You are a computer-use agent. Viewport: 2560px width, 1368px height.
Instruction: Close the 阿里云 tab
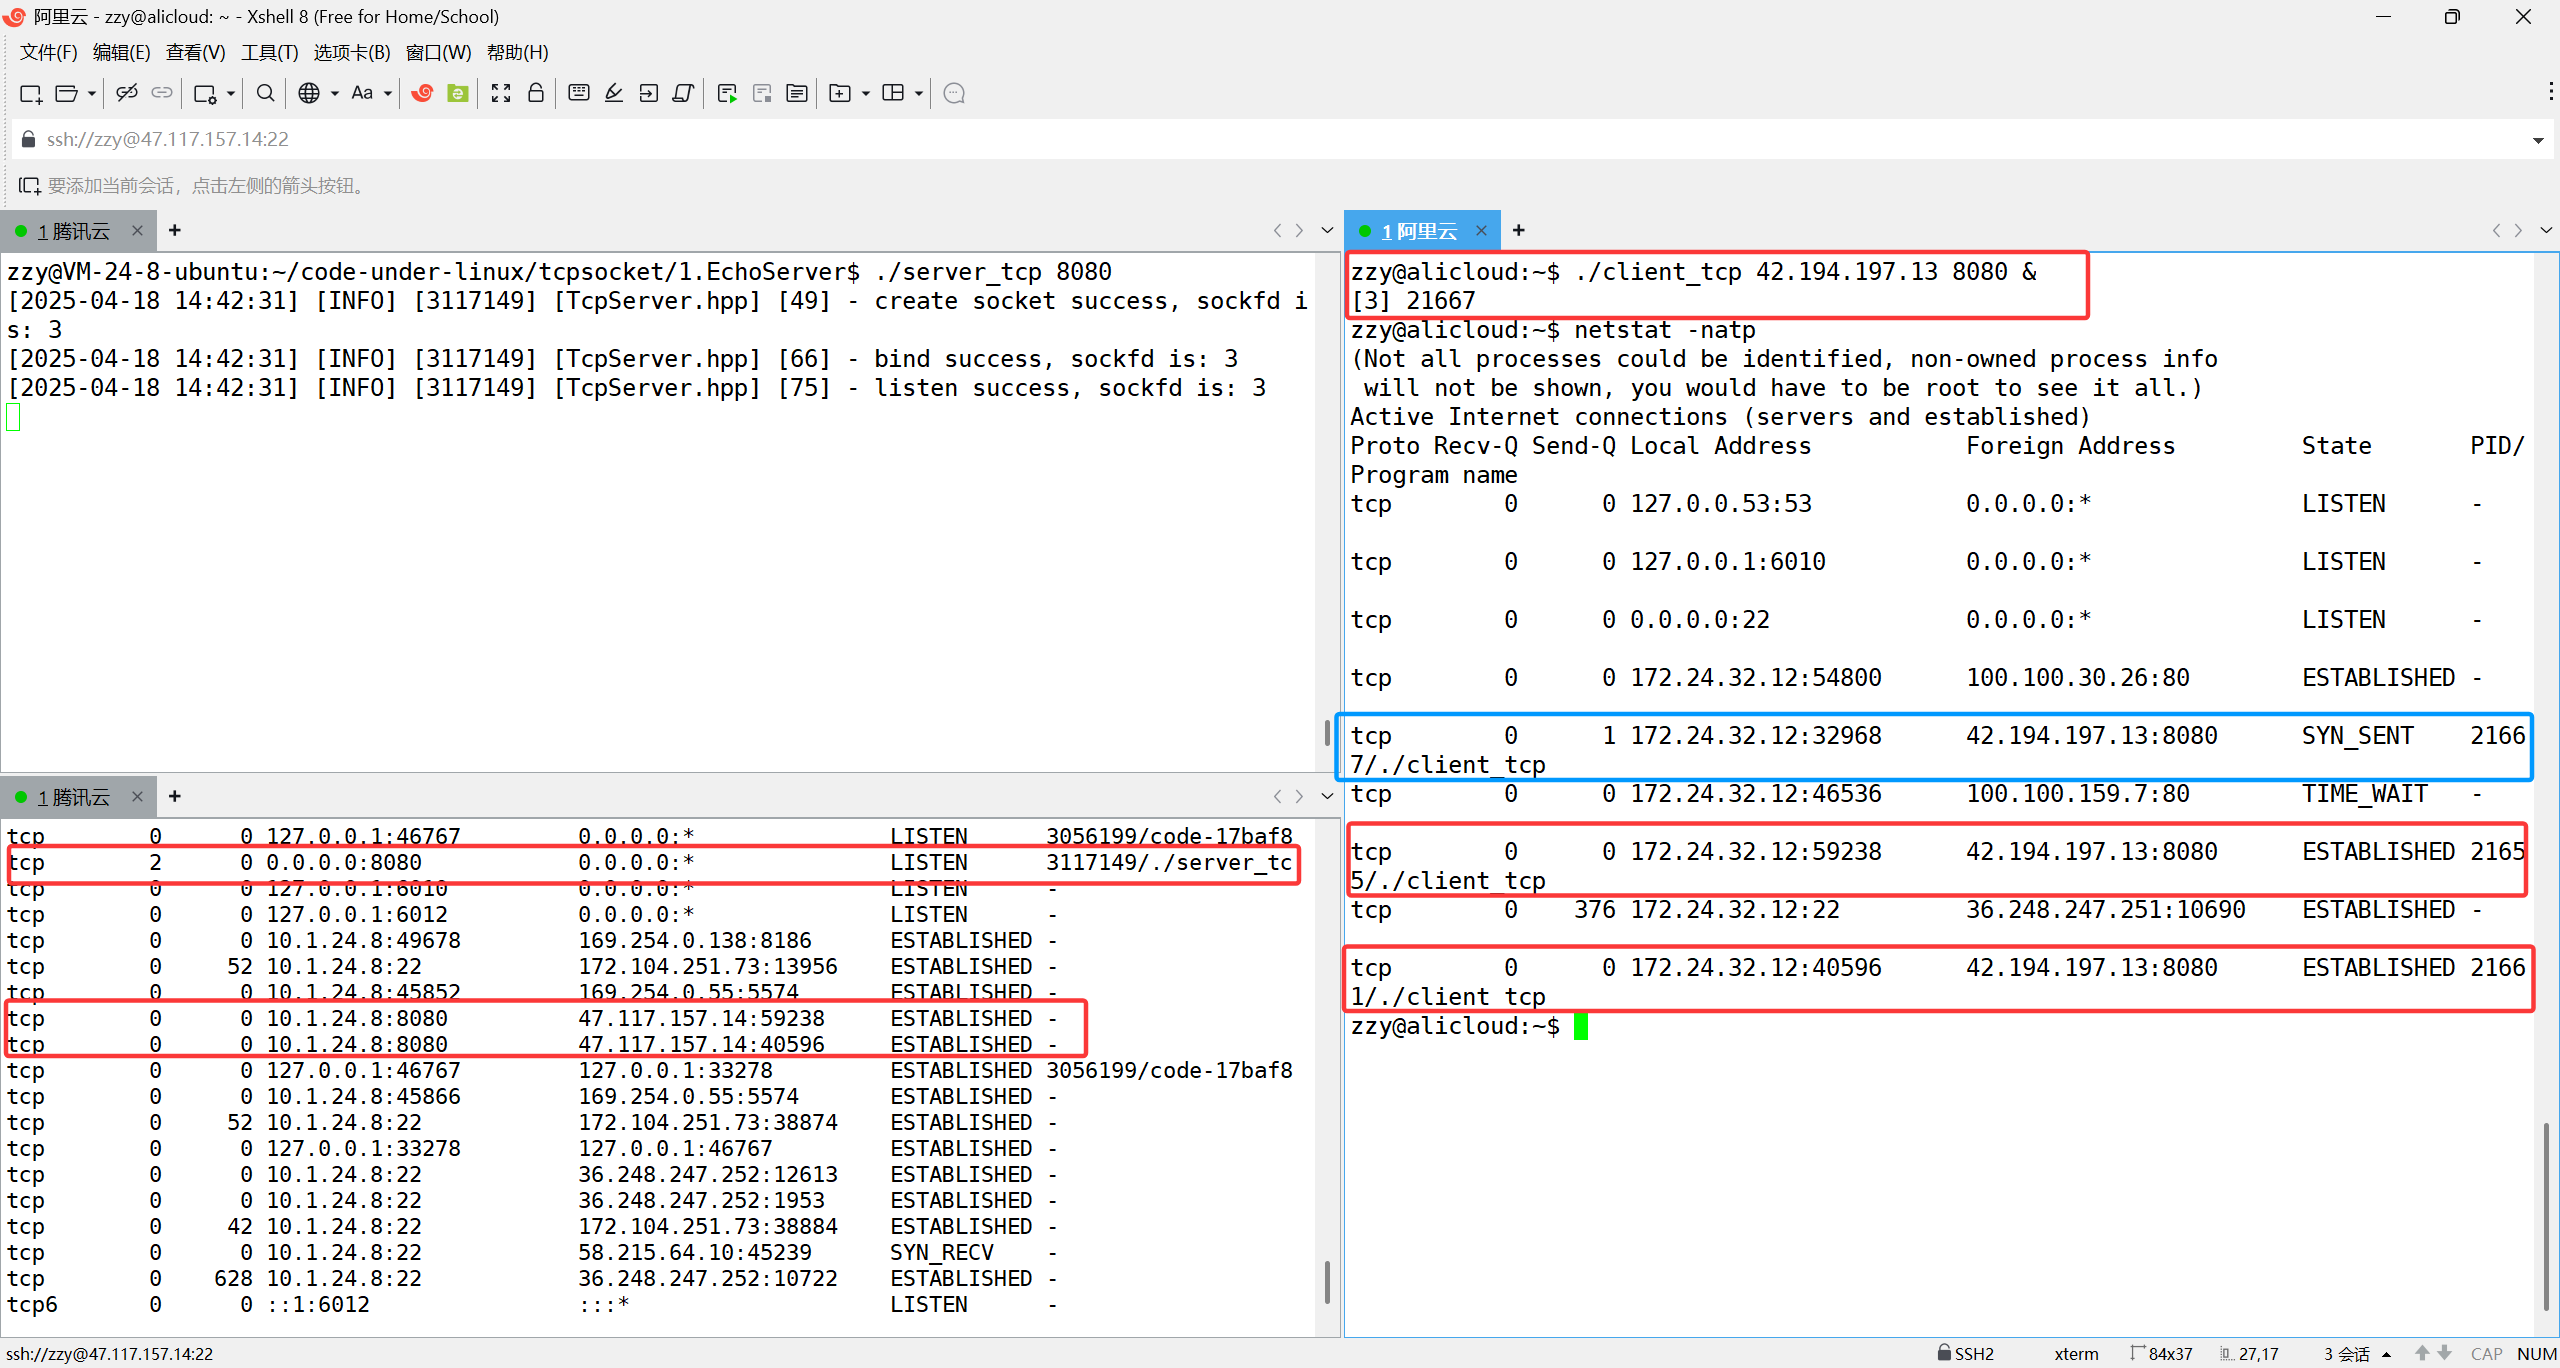[x=1481, y=231]
